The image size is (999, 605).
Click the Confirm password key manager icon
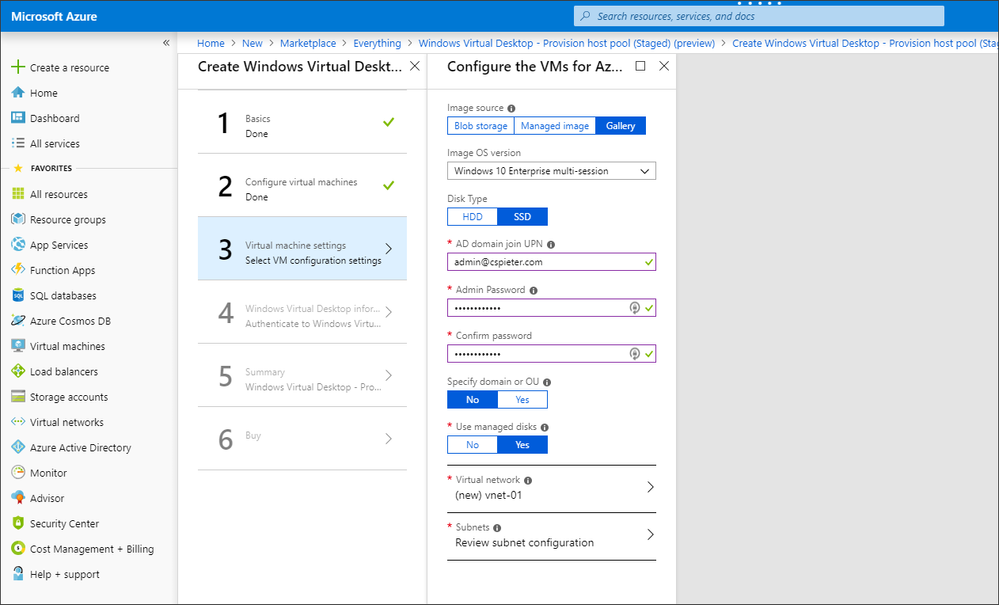pos(635,353)
